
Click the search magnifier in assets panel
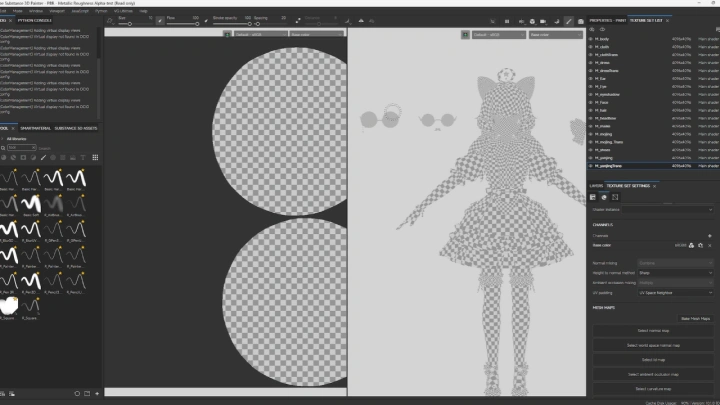[3, 148]
